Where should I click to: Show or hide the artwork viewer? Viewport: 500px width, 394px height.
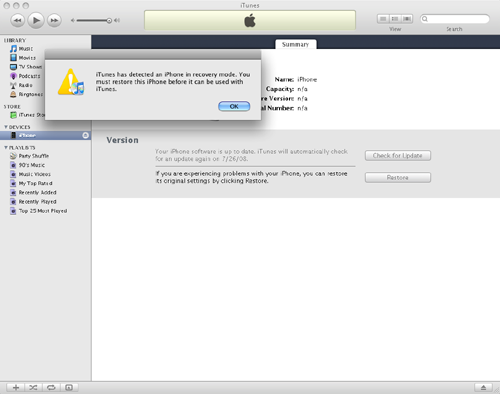tap(69, 387)
